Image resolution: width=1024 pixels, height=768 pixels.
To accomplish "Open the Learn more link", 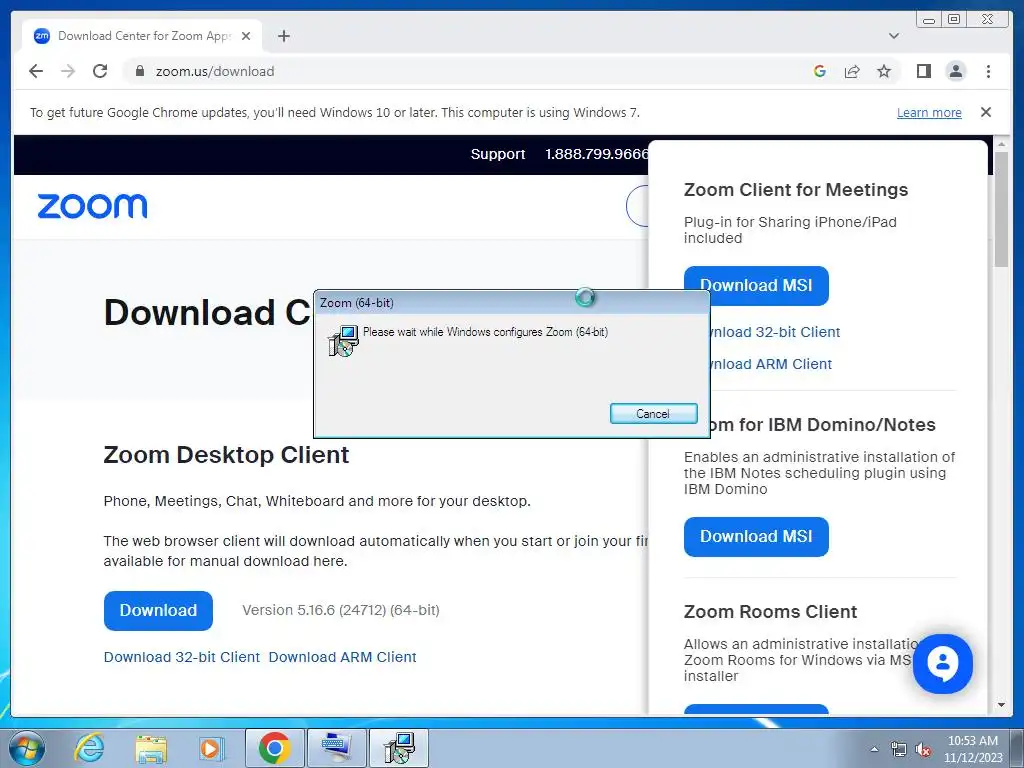I will point(929,112).
